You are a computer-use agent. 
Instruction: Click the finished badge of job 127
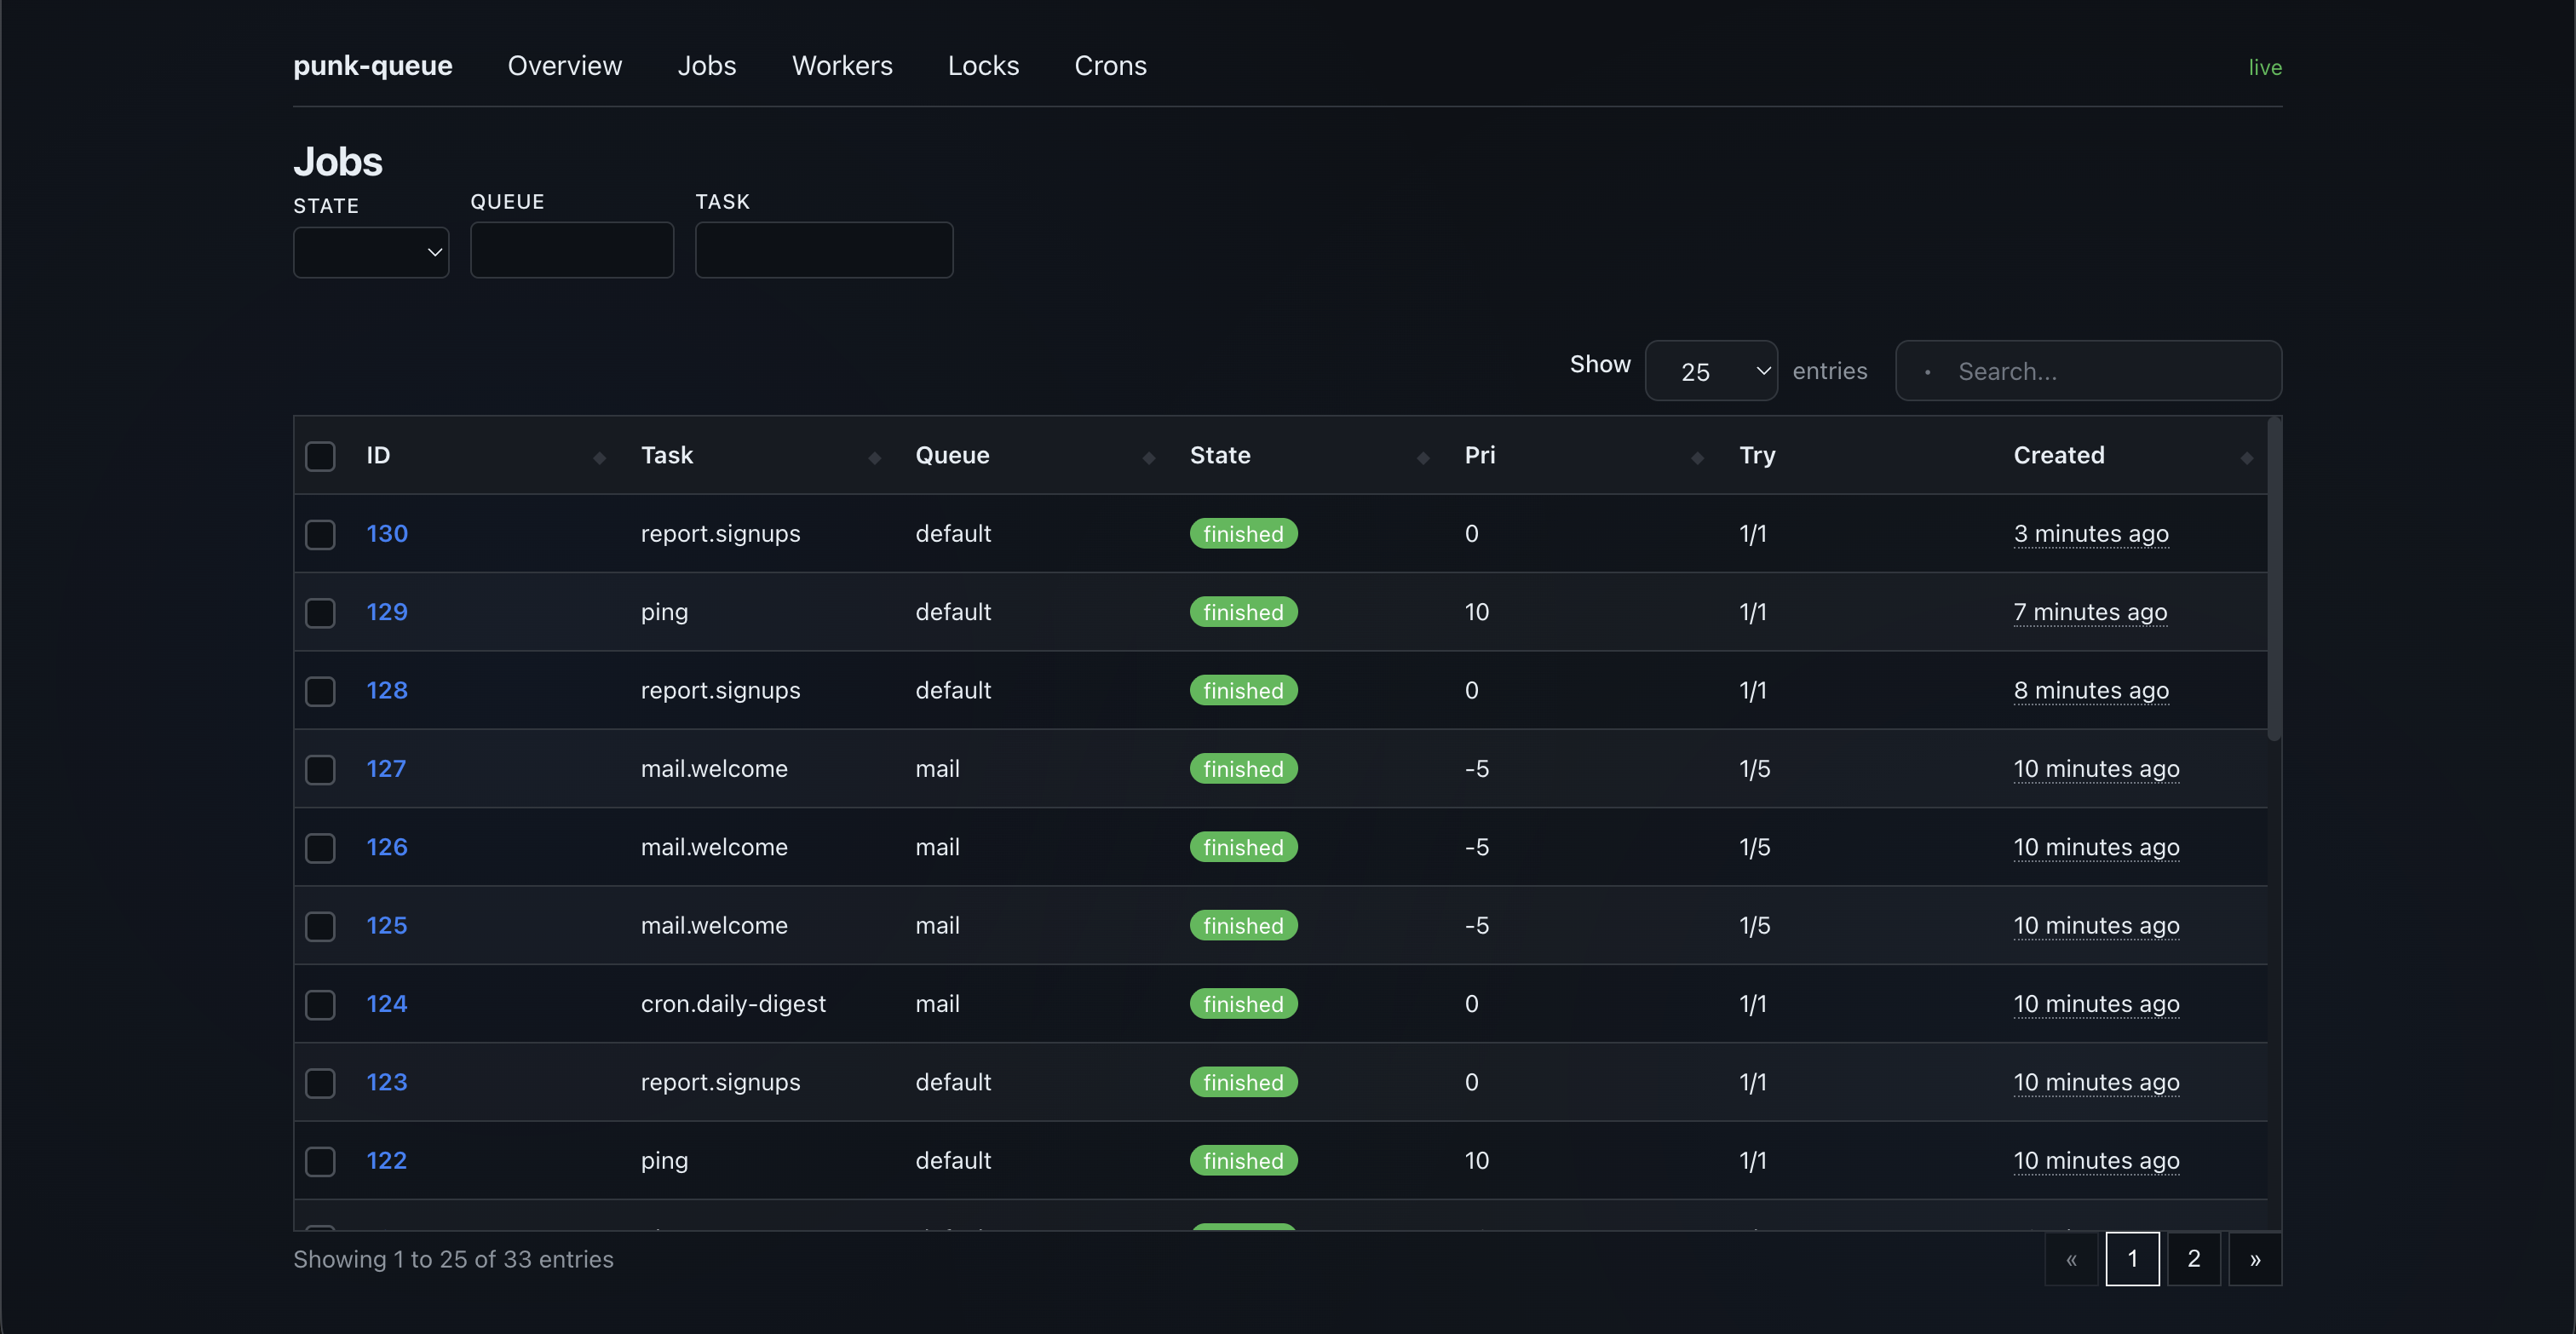pos(1243,768)
